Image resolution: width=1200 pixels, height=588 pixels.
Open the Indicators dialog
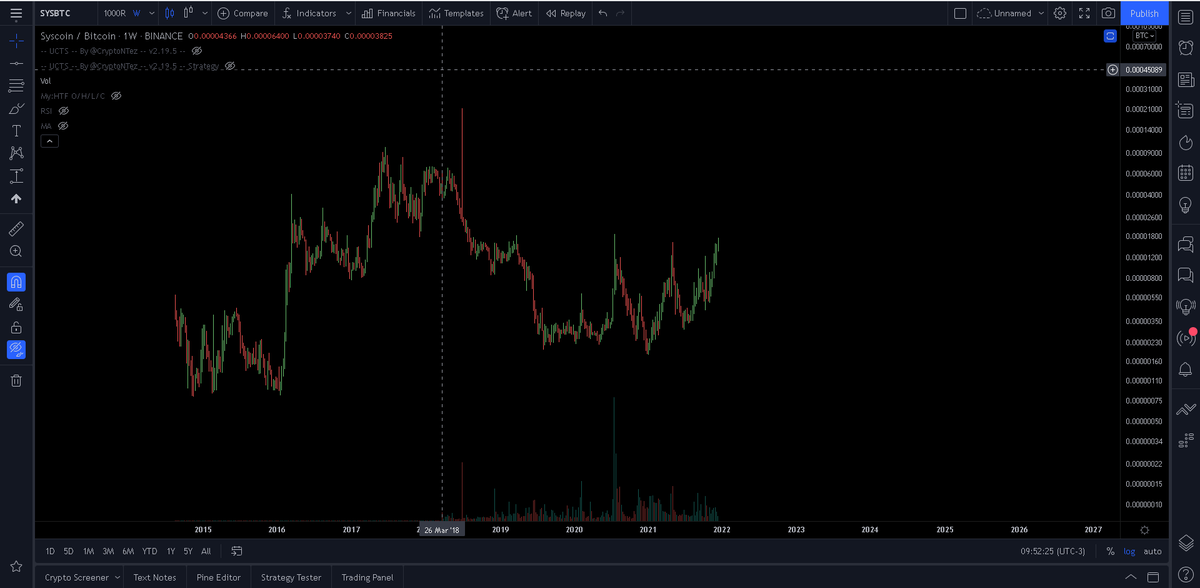[309, 13]
